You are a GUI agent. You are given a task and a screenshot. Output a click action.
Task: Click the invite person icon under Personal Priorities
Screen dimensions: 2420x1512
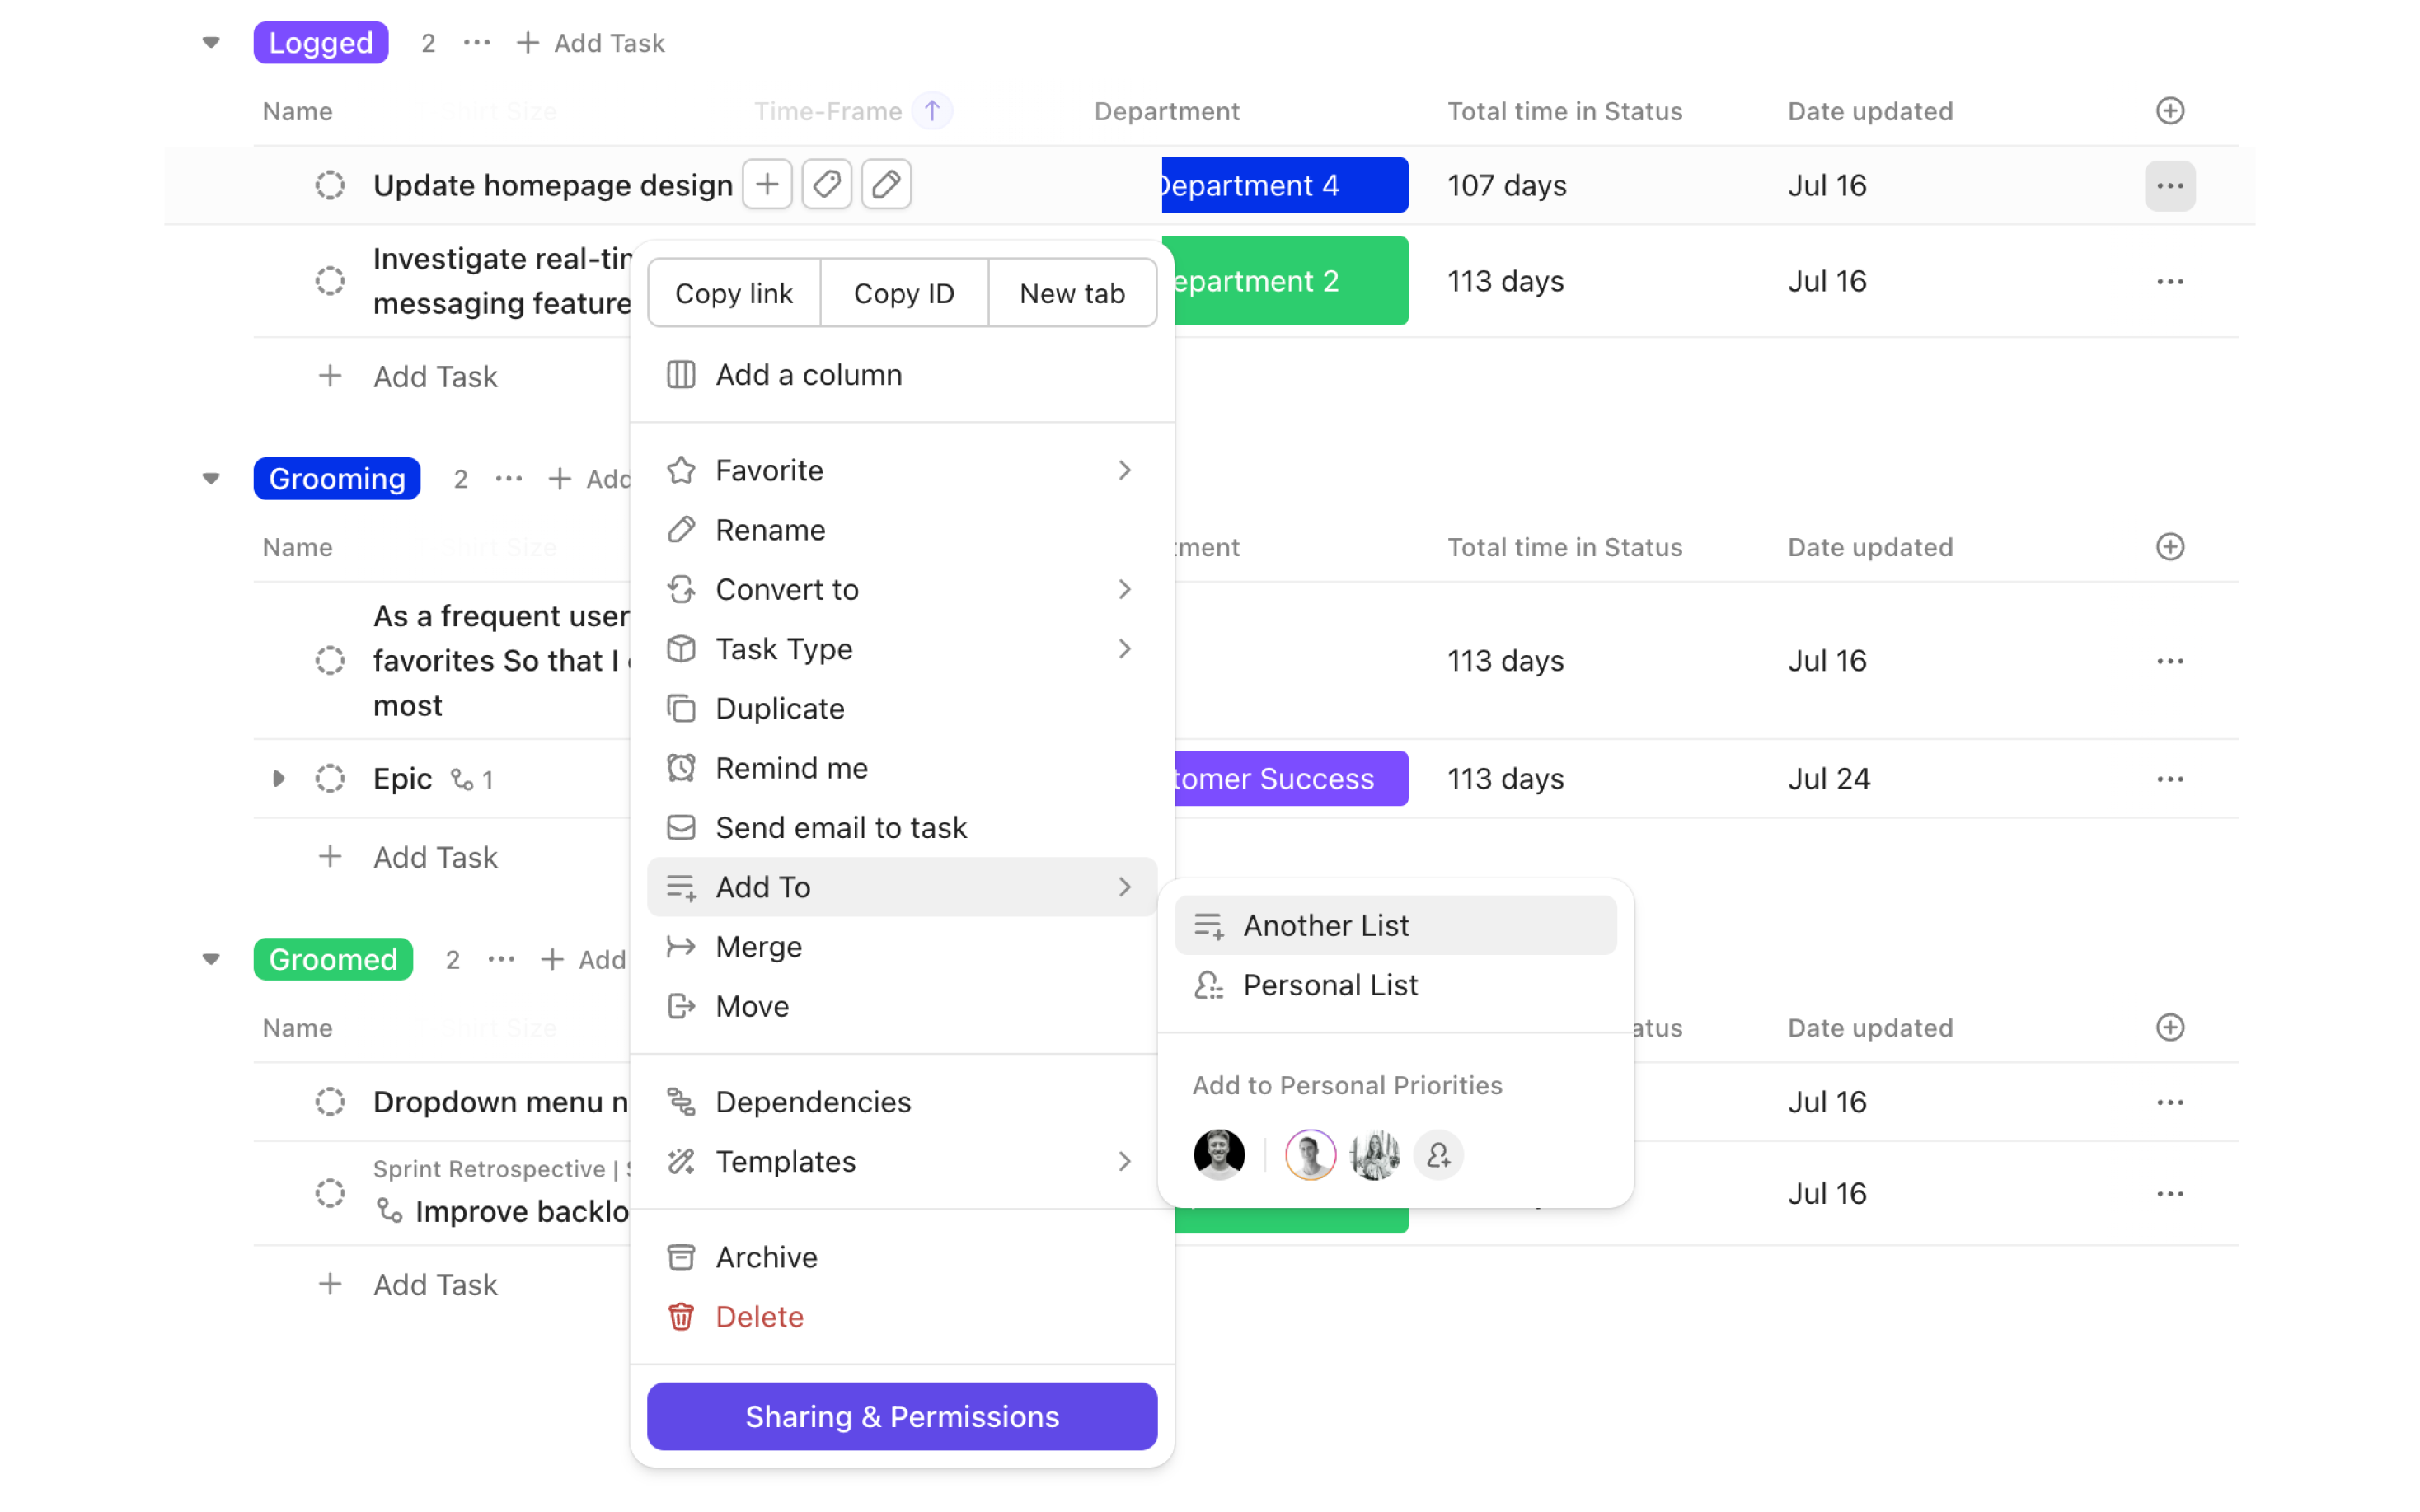point(1438,1156)
